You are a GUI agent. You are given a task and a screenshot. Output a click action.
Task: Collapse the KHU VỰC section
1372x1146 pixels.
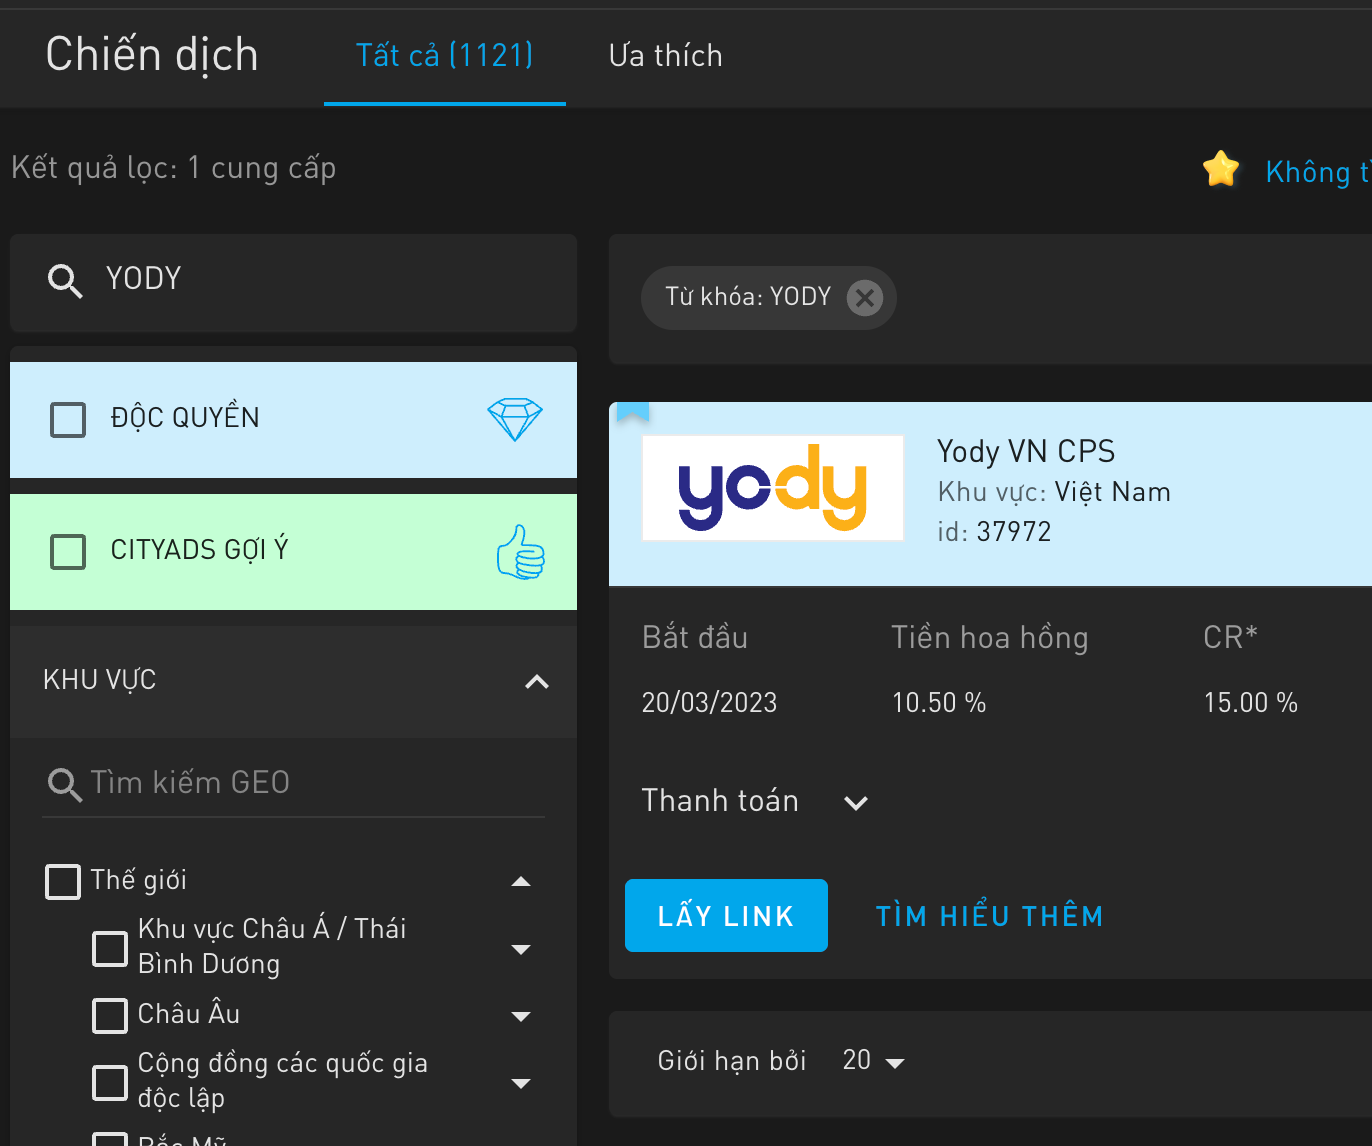pyautogui.click(x=537, y=682)
